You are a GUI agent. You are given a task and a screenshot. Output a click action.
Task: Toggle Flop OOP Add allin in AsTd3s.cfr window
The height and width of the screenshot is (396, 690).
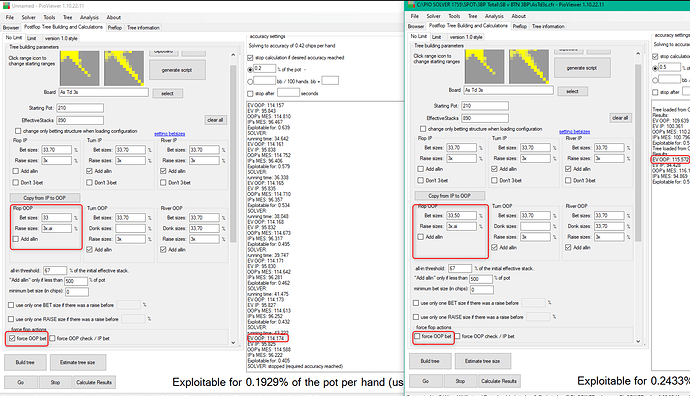[421, 237]
